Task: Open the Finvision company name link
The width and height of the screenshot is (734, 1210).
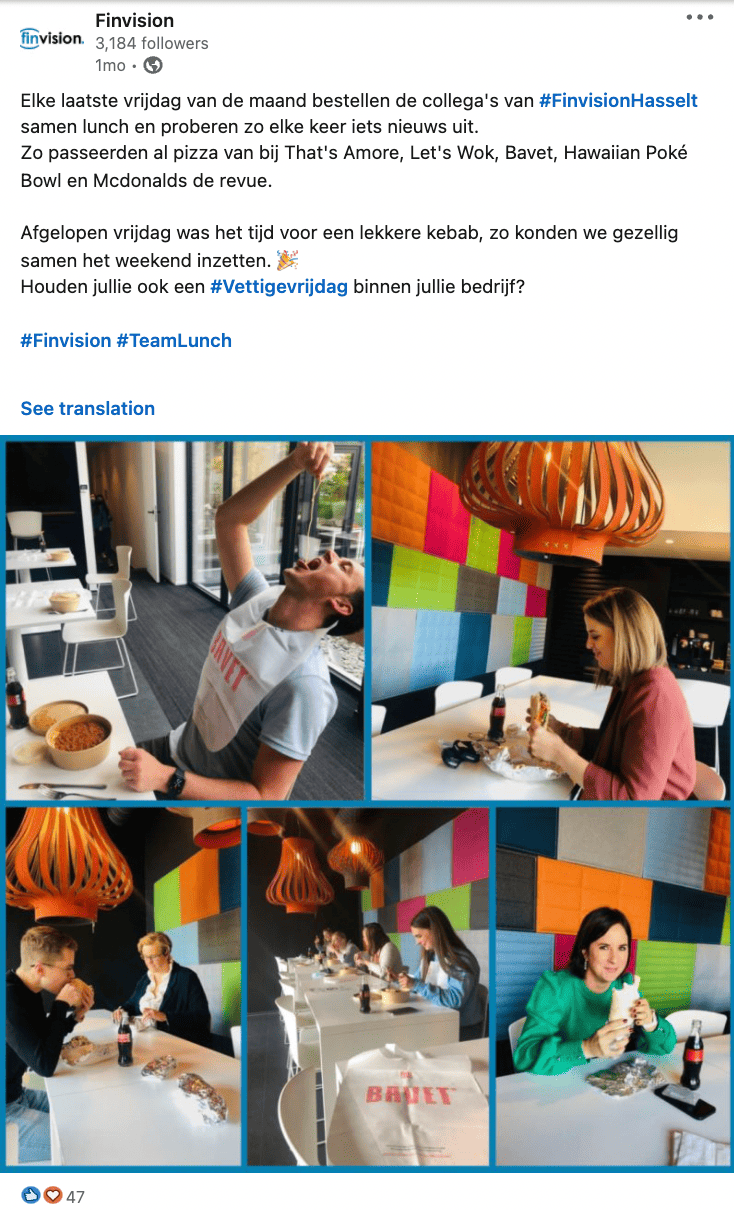Action: (x=134, y=21)
